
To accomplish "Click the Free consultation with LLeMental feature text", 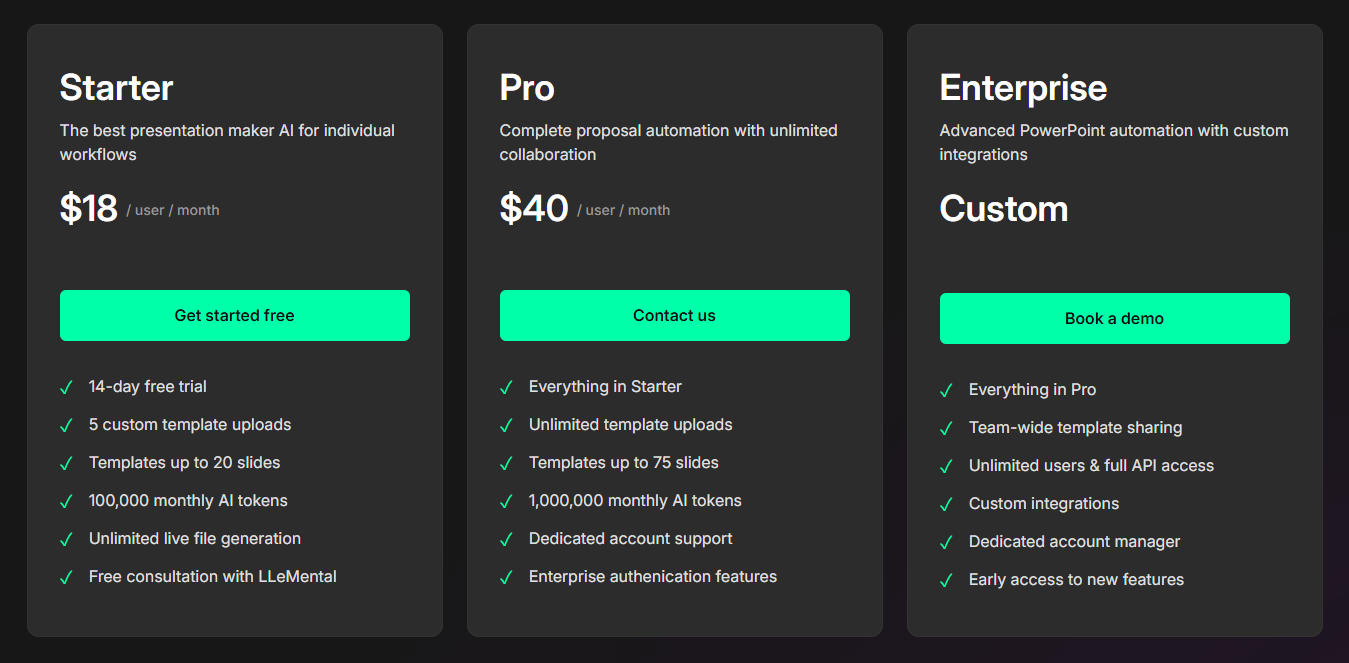I will pos(213,576).
